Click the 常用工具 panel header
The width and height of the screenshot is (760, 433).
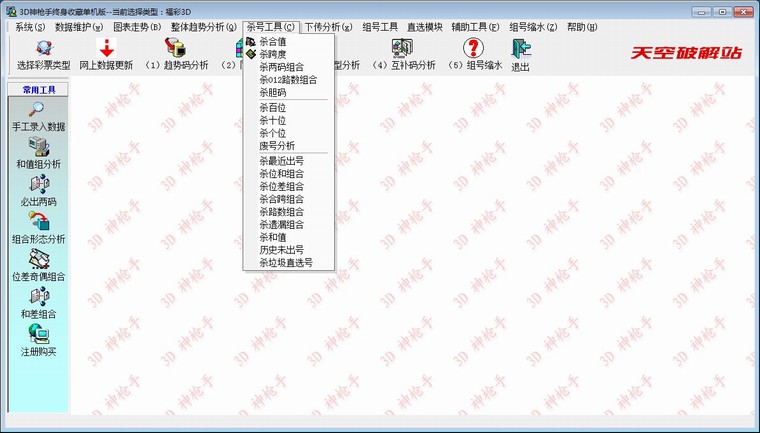click(38, 89)
